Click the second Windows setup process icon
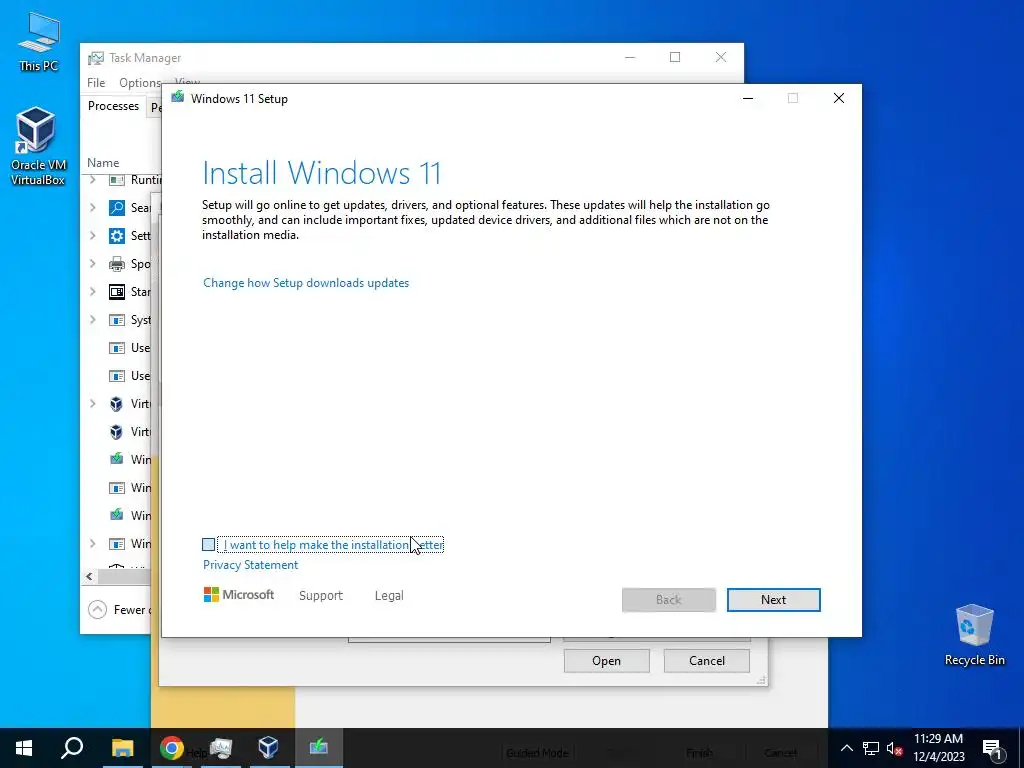The width and height of the screenshot is (1024, 768). [117, 515]
